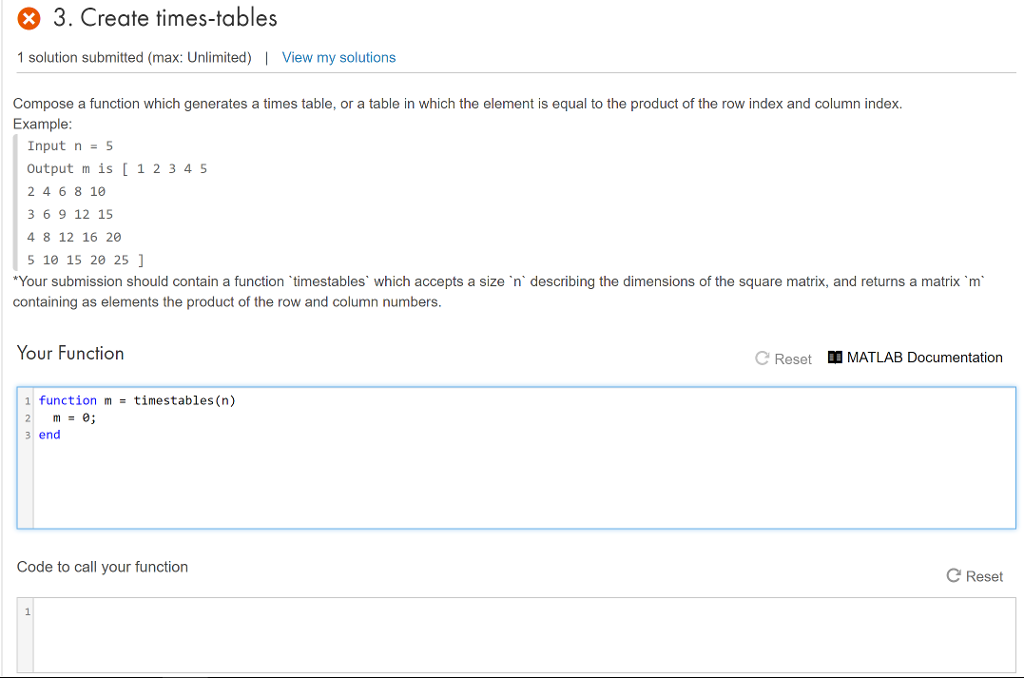
Task: Click Reset above the call code editor
Action: [973, 575]
